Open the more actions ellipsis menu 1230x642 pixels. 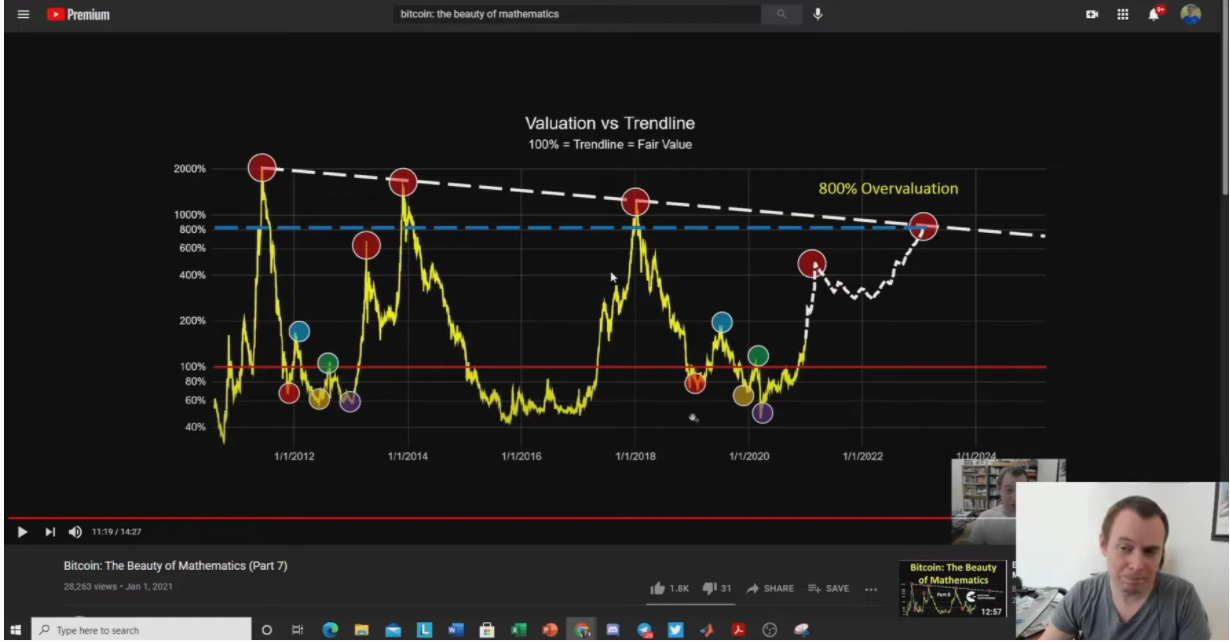pos(871,588)
